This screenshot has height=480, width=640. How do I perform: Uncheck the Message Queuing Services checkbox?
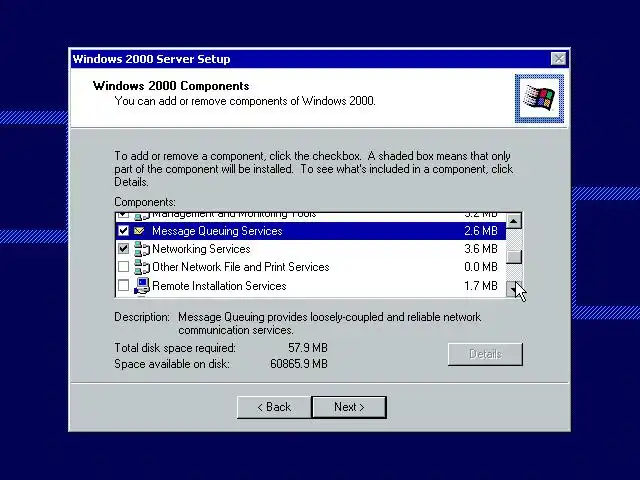click(x=123, y=231)
